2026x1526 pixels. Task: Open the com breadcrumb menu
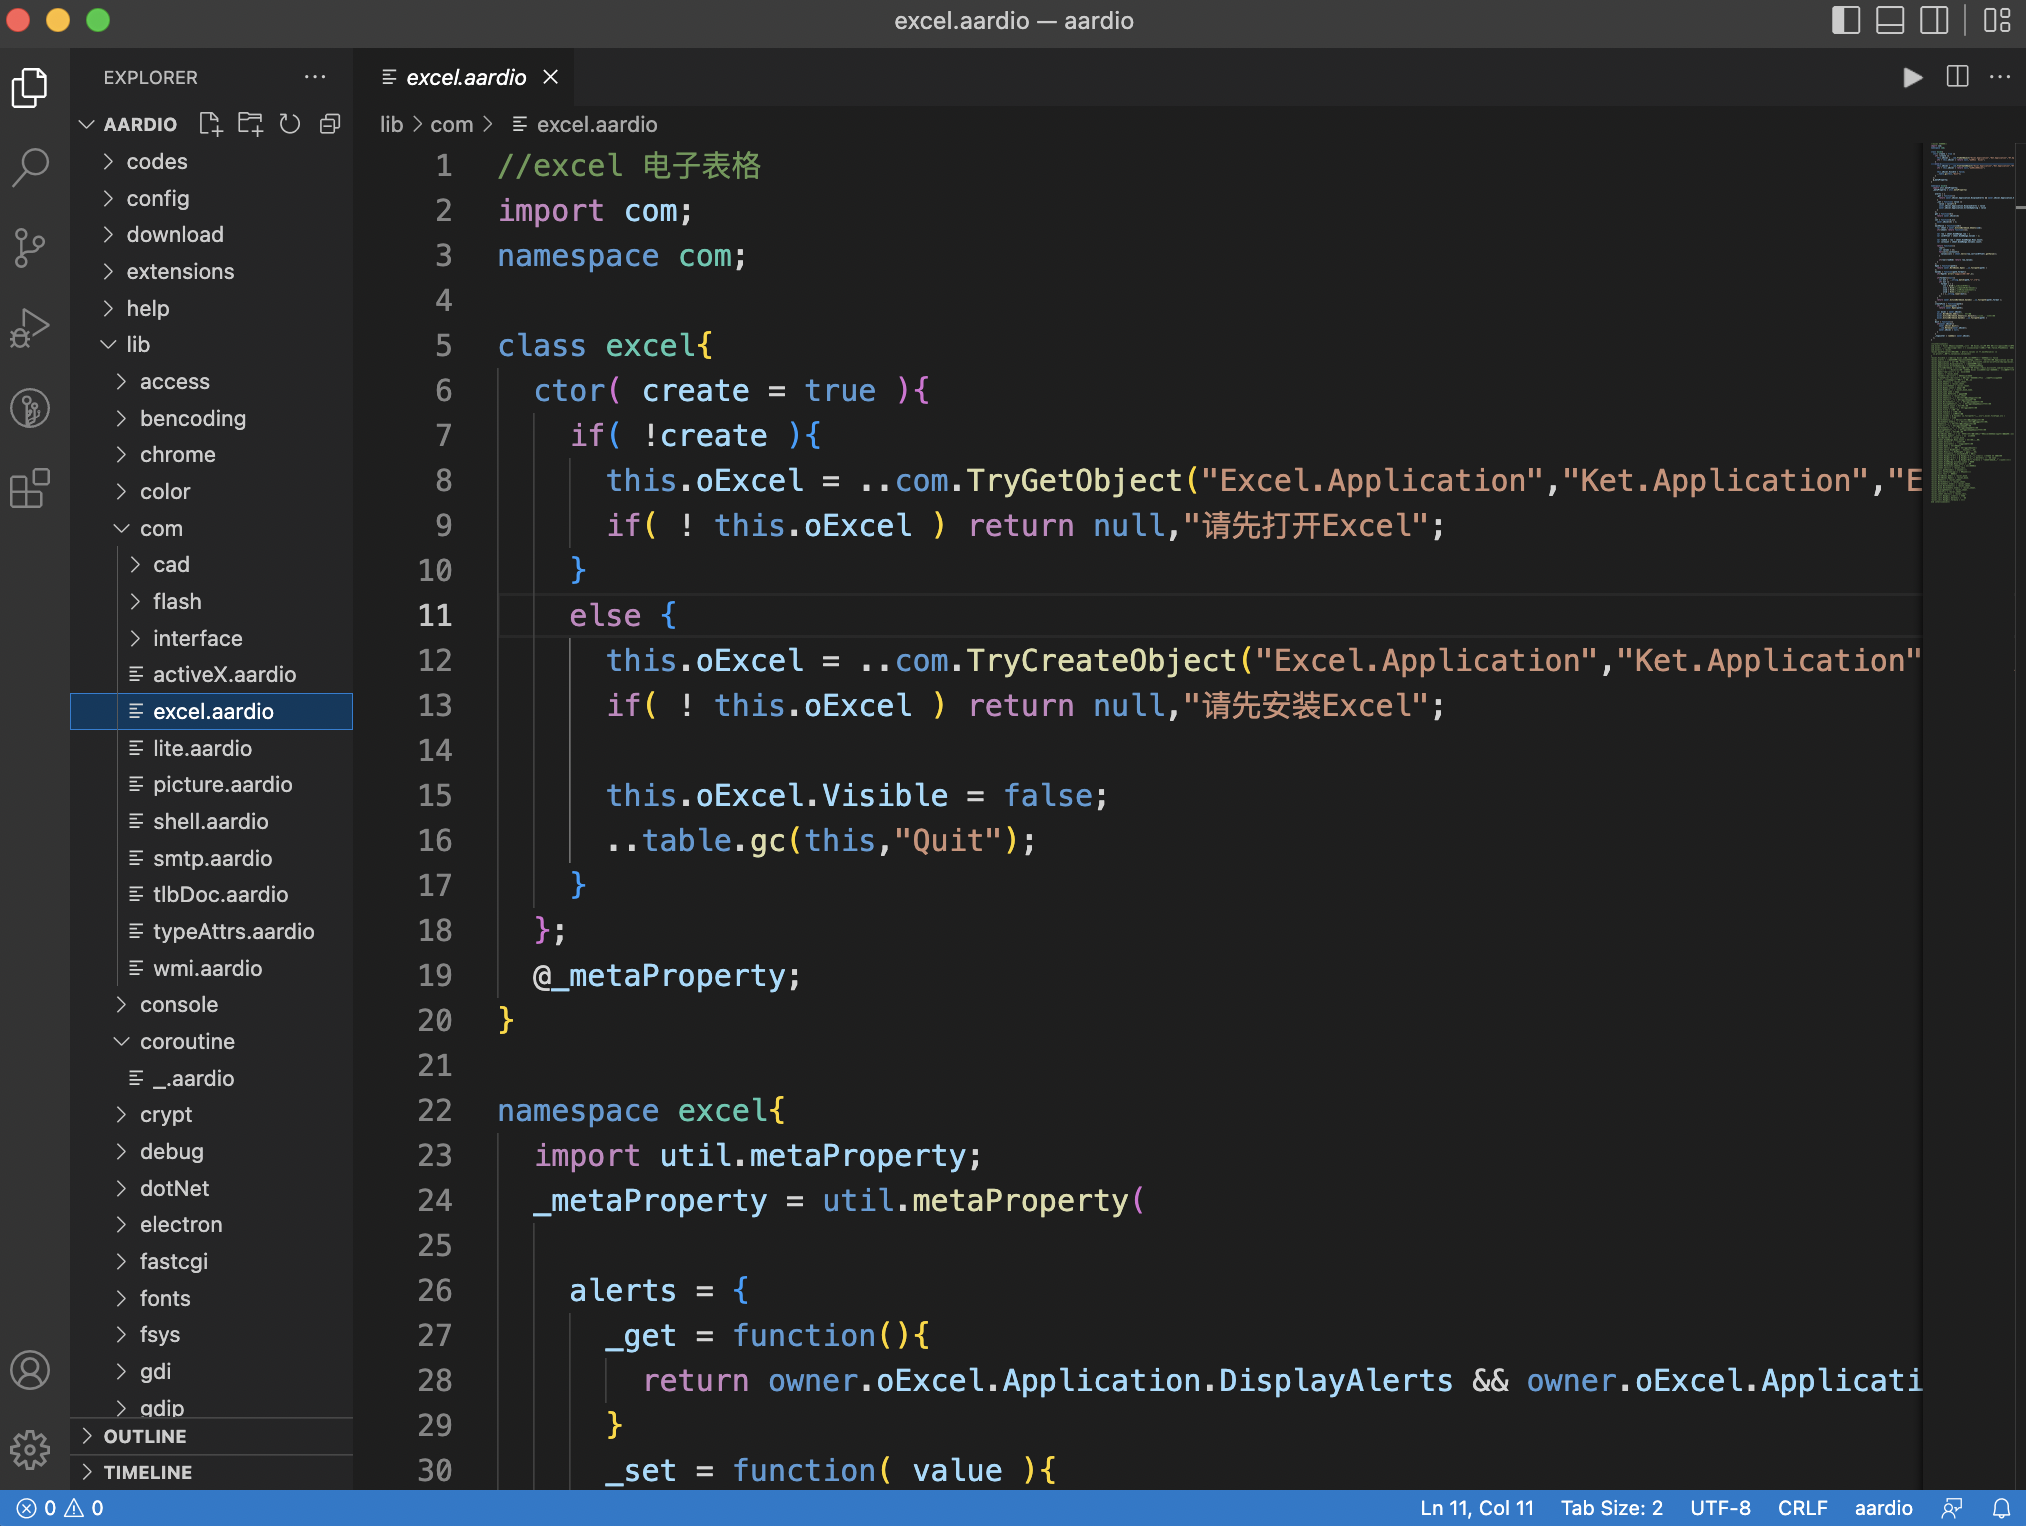tap(452, 124)
